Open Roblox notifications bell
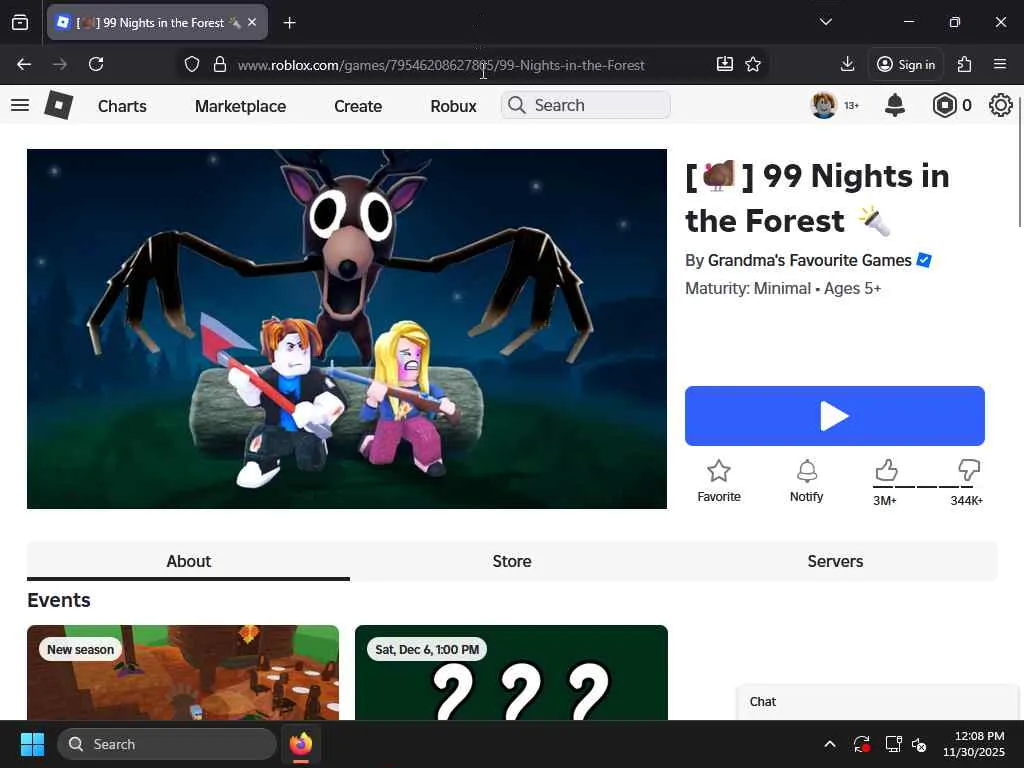The image size is (1024, 768). (x=894, y=105)
